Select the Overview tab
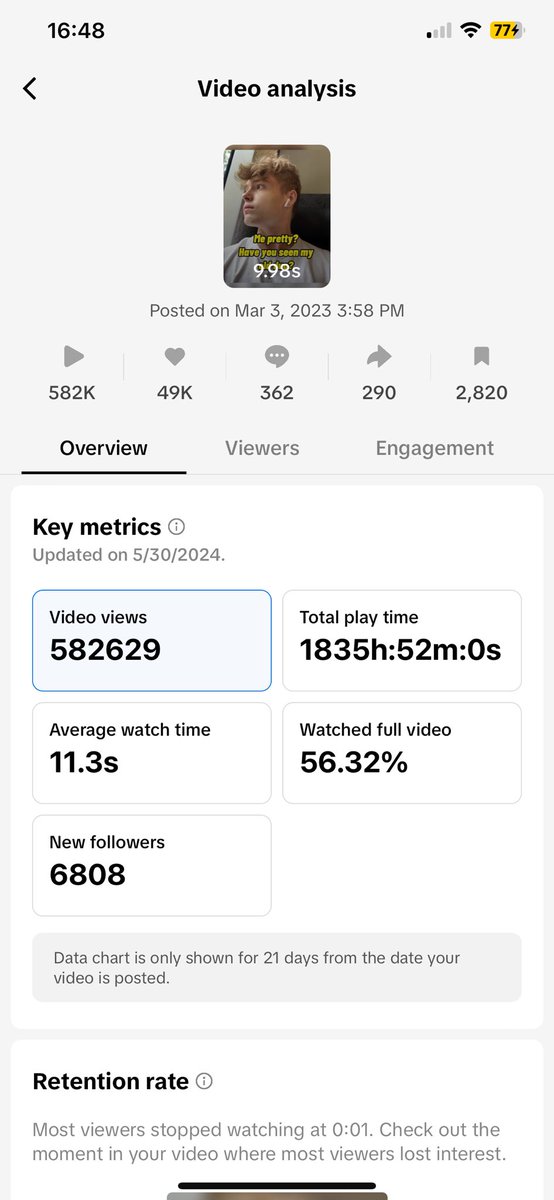 [104, 448]
